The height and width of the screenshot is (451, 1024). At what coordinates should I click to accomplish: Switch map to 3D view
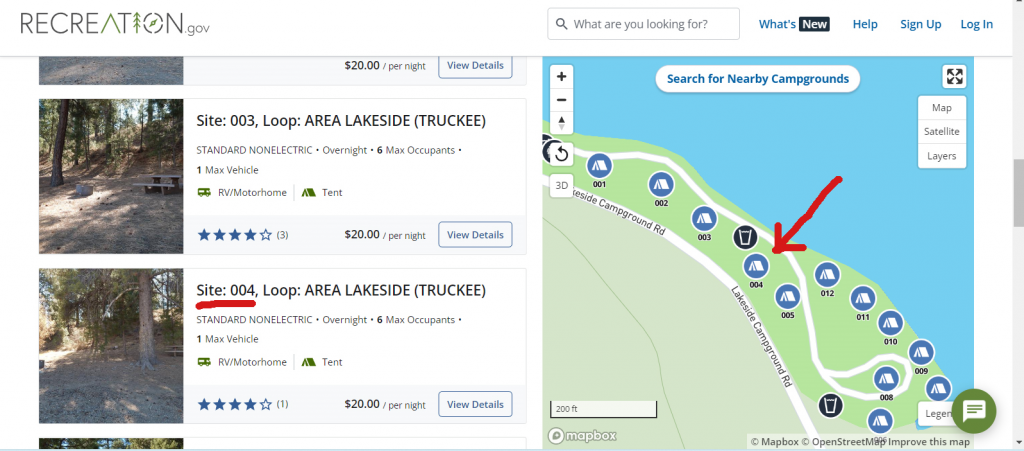point(562,185)
